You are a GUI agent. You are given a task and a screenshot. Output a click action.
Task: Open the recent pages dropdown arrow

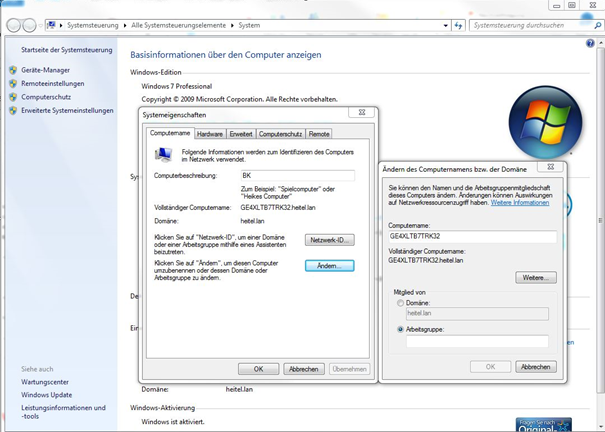pos(41,26)
